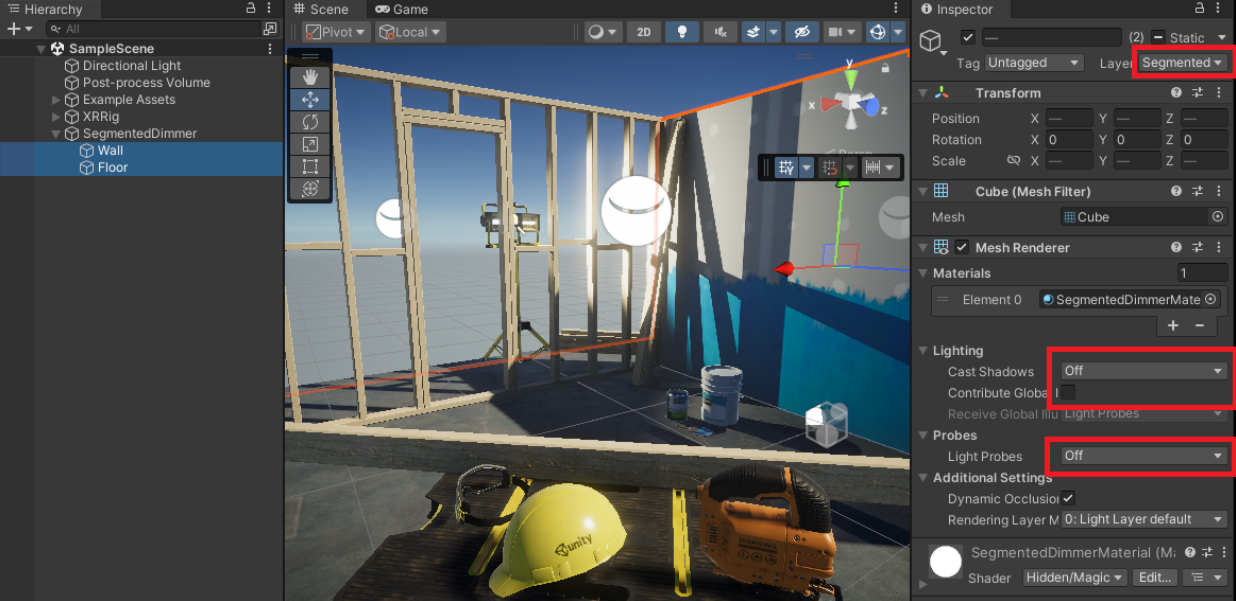Open draw mode shading dropdown
Viewport: 1236px width, 601px height.
click(603, 32)
